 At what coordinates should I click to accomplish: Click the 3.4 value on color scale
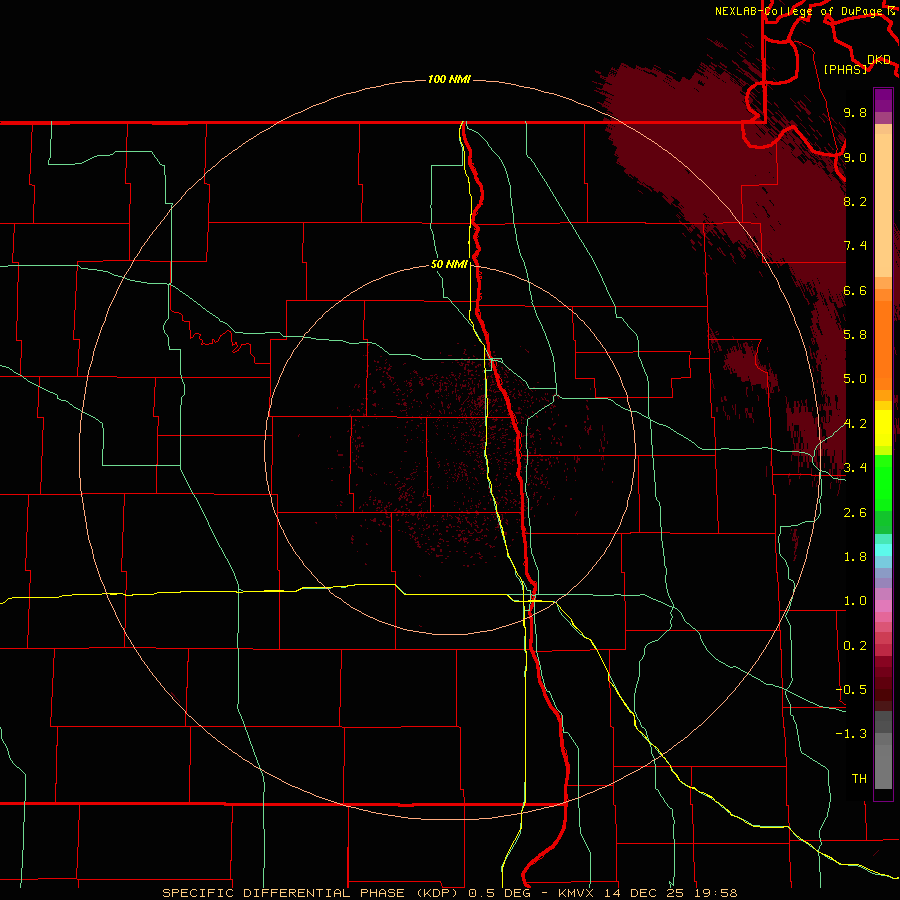(855, 468)
